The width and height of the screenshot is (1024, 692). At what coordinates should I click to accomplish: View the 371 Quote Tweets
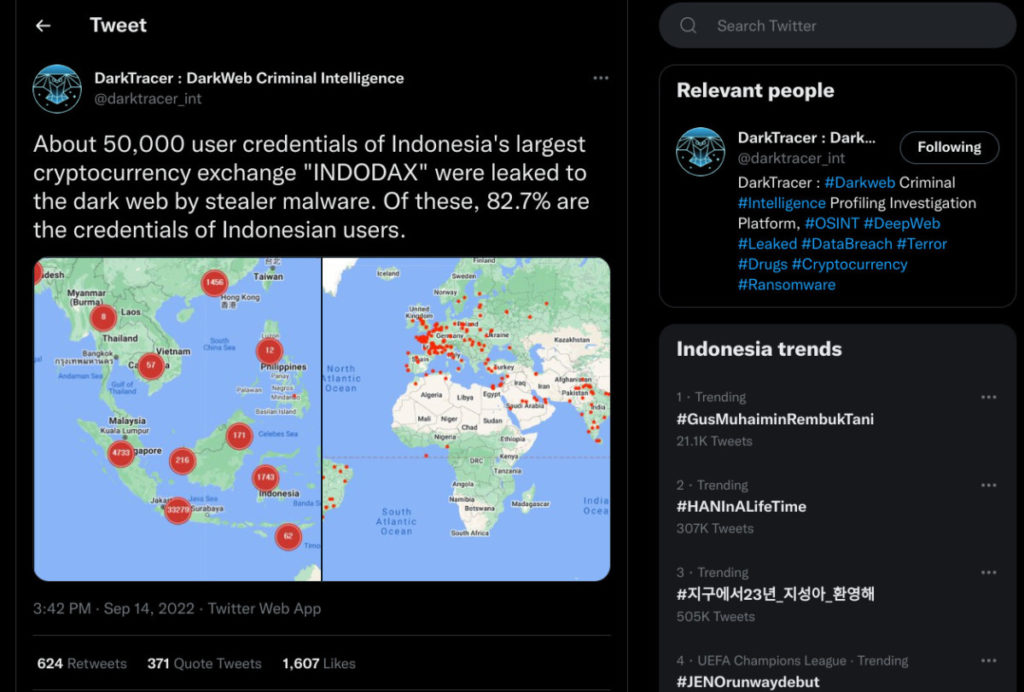coord(204,663)
